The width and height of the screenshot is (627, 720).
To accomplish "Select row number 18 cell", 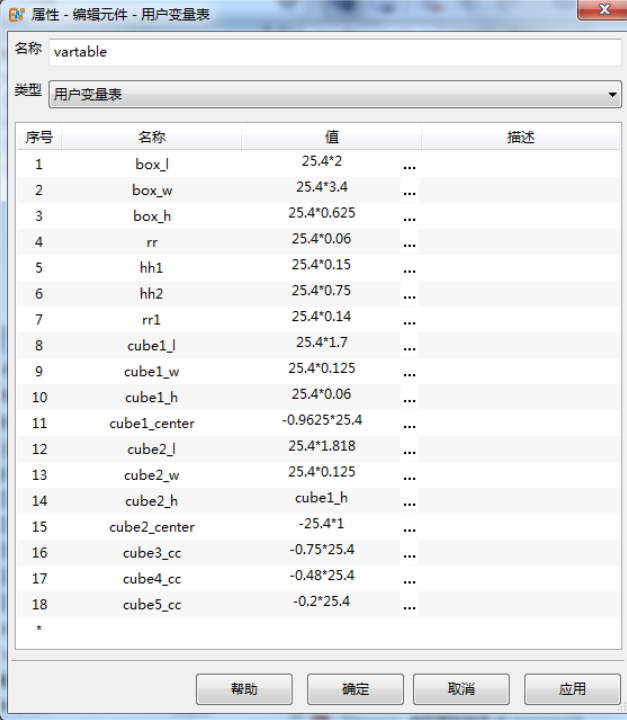I will pos(39,604).
